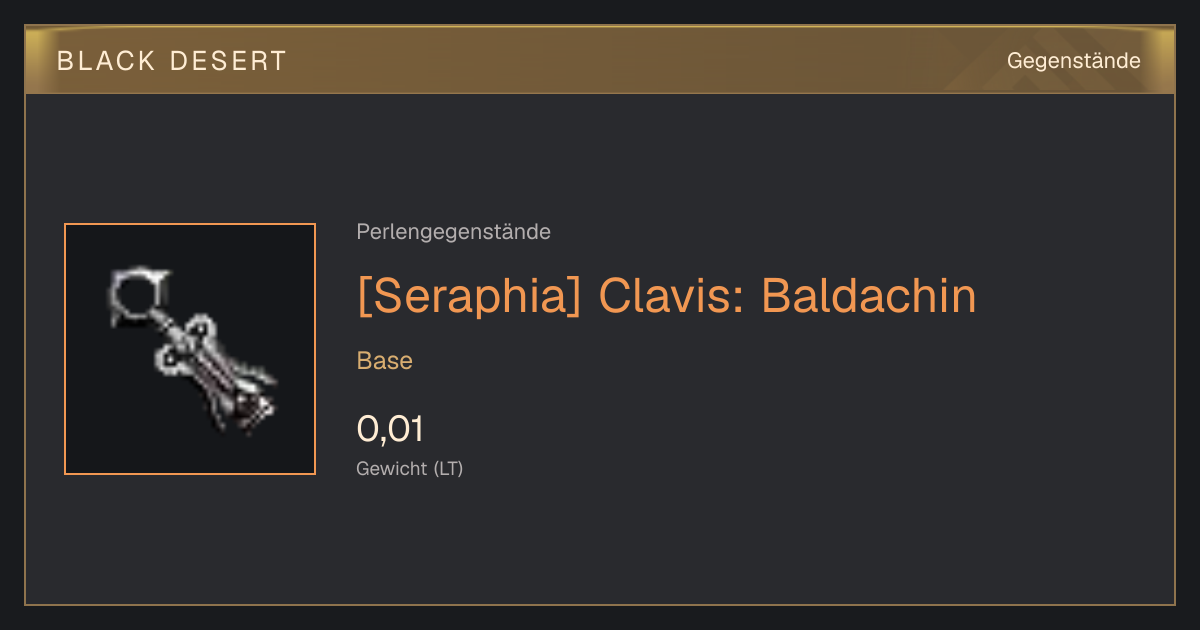Image resolution: width=1200 pixels, height=630 pixels.
Task: Click the Gewicht (LT) label
Action: [x=410, y=468]
